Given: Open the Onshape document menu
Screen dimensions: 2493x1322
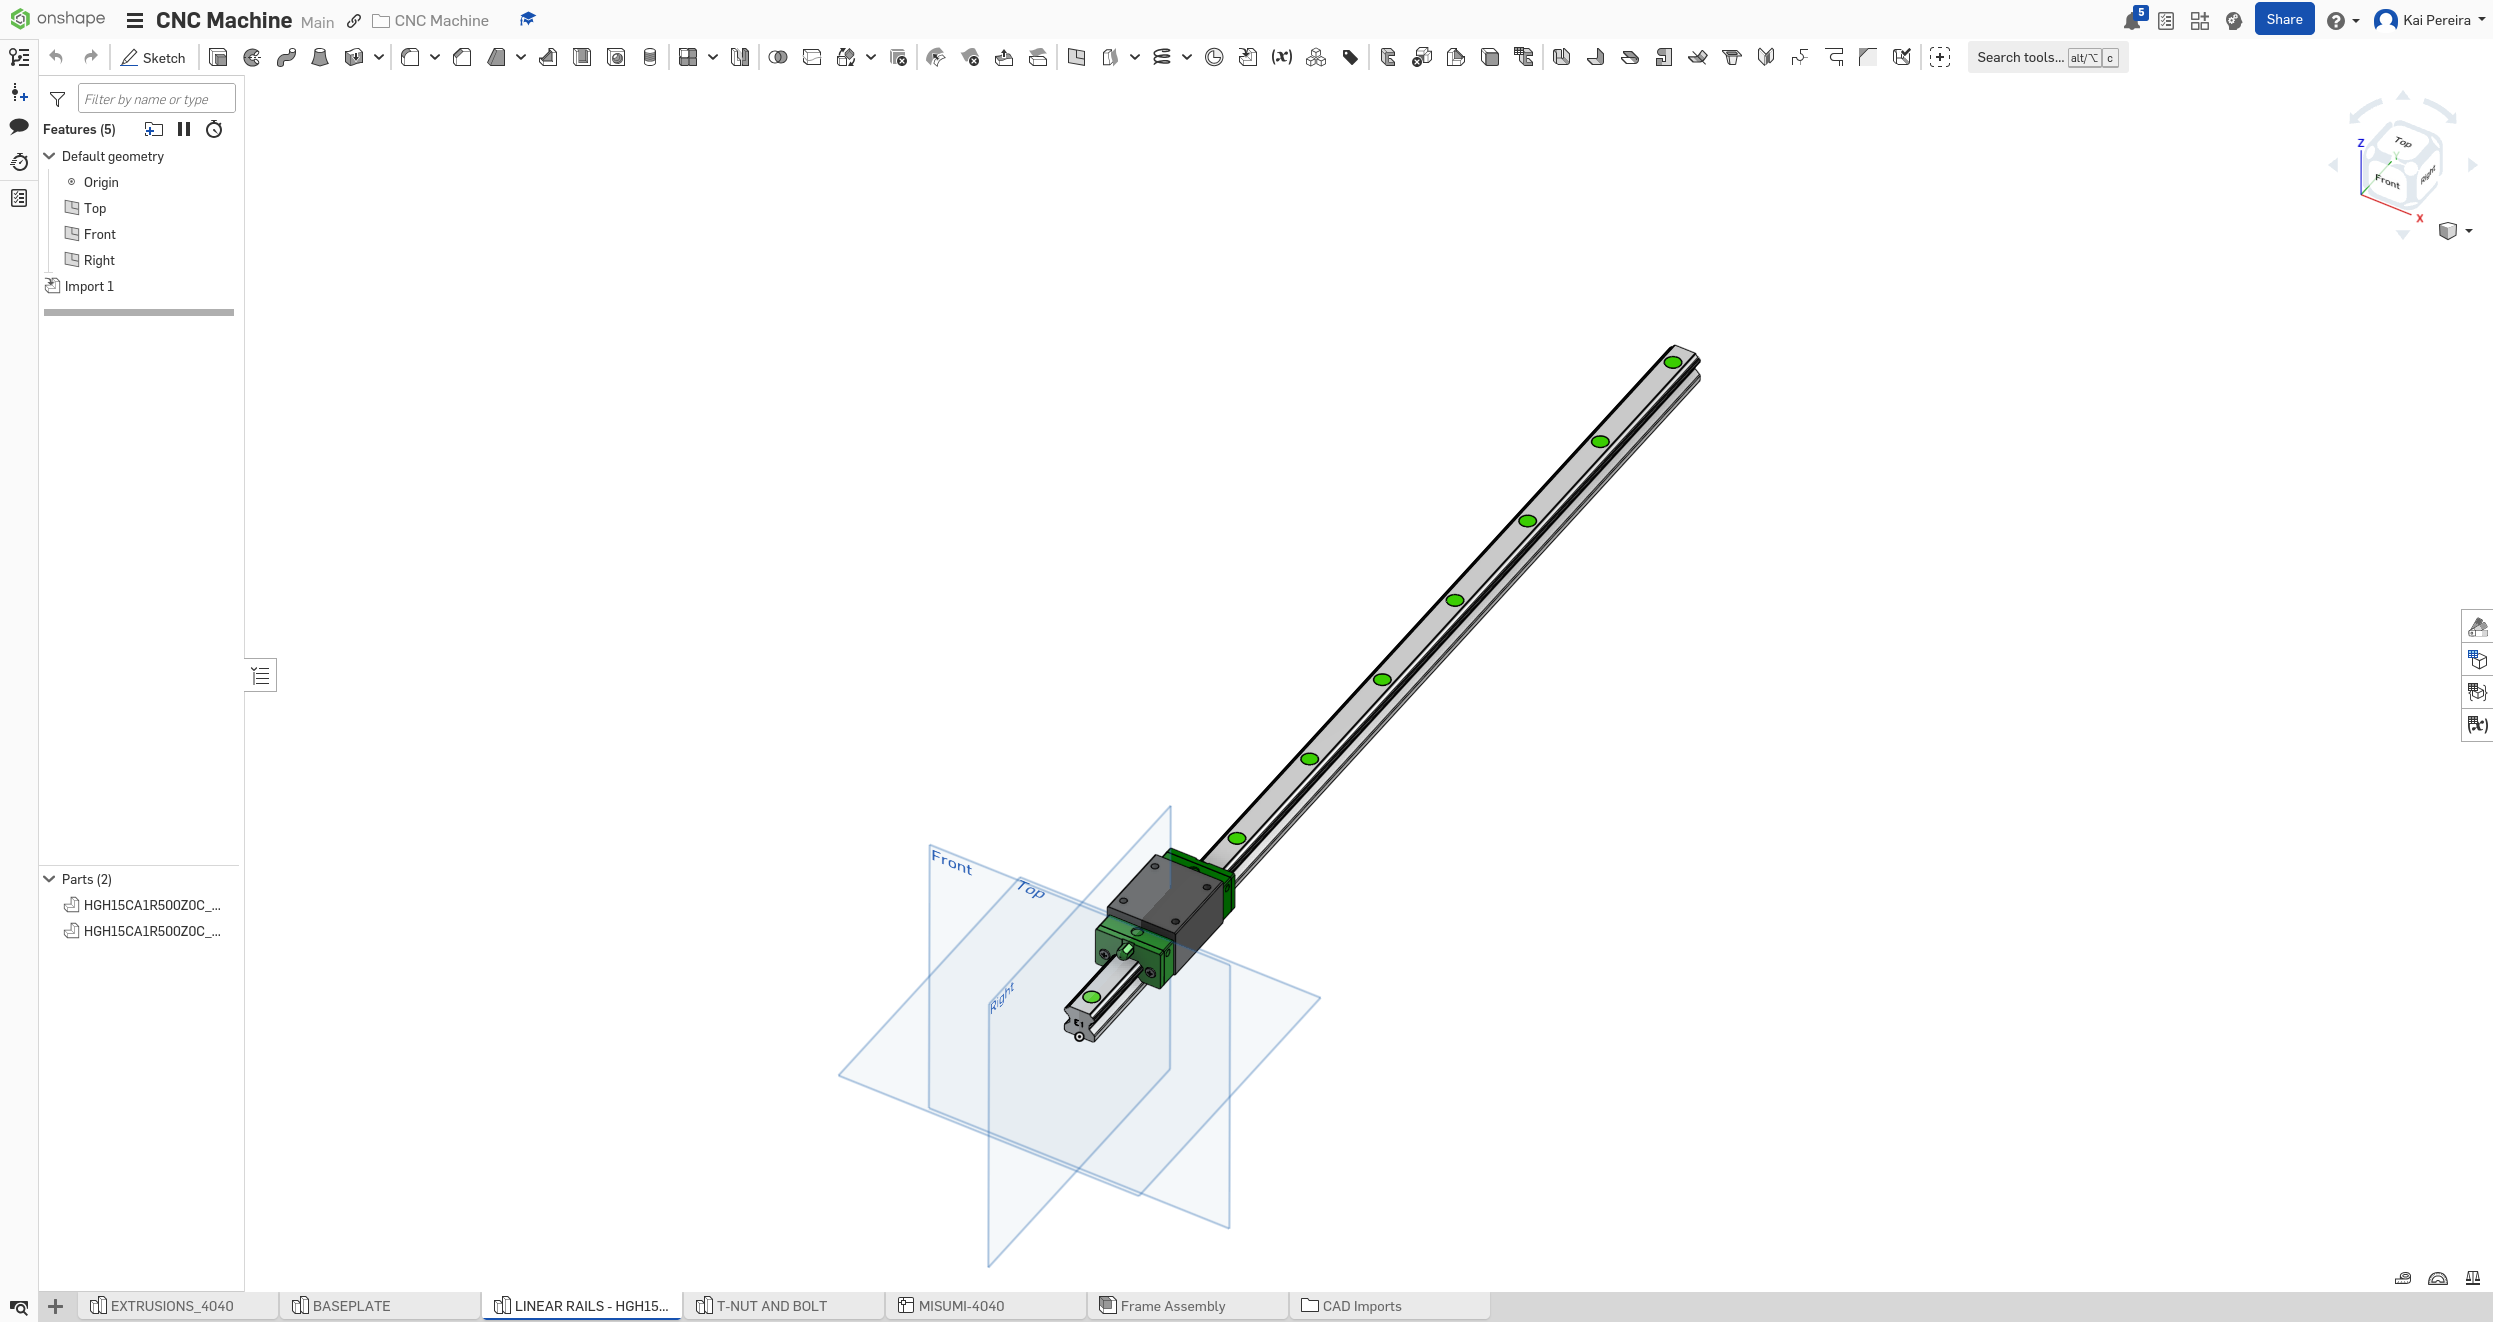Looking at the screenshot, I should (x=134, y=20).
